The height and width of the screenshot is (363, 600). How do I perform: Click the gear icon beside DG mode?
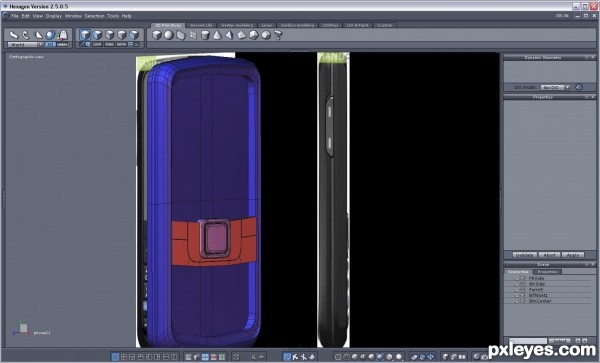point(579,88)
